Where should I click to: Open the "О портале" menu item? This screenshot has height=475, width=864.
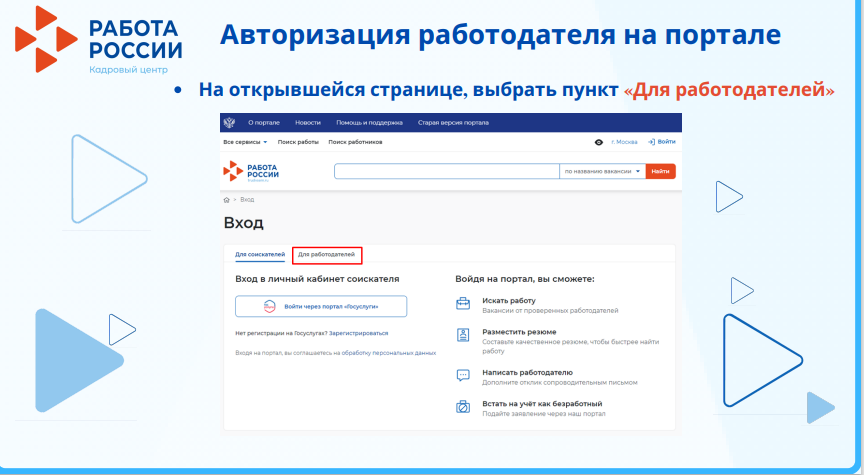pos(264,123)
